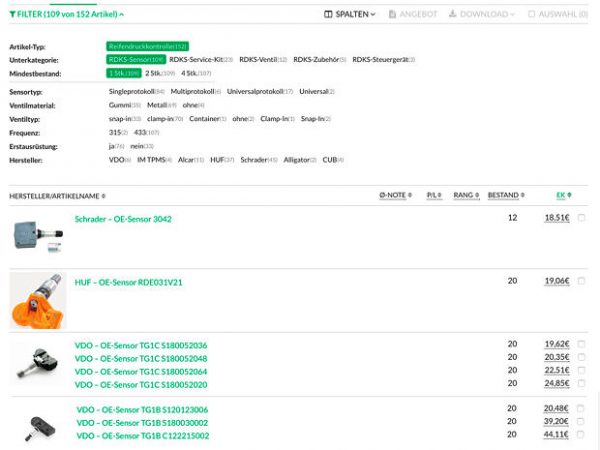This screenshot has width=600, height=450.
Task: Sort by BESTAND column
Action: click(506, 195)
